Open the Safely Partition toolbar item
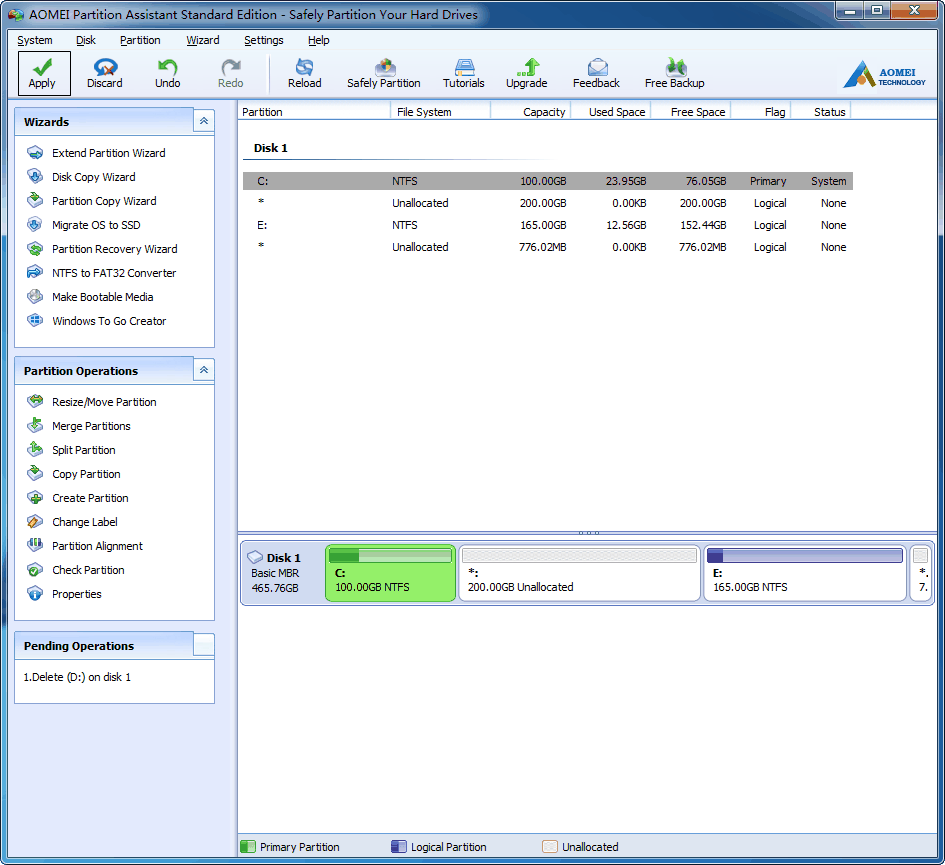The width and height of the screenshot is (945, 865). click(x=383, y=73)
